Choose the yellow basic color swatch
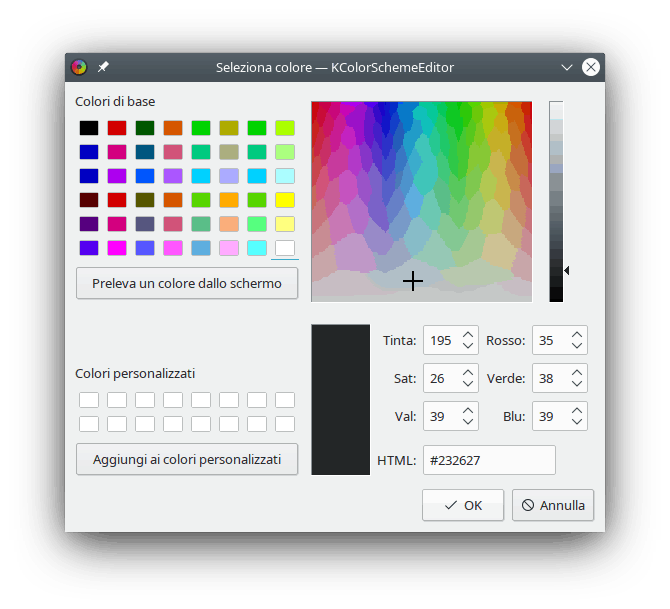Screen dimensions: 670x609 285,200
